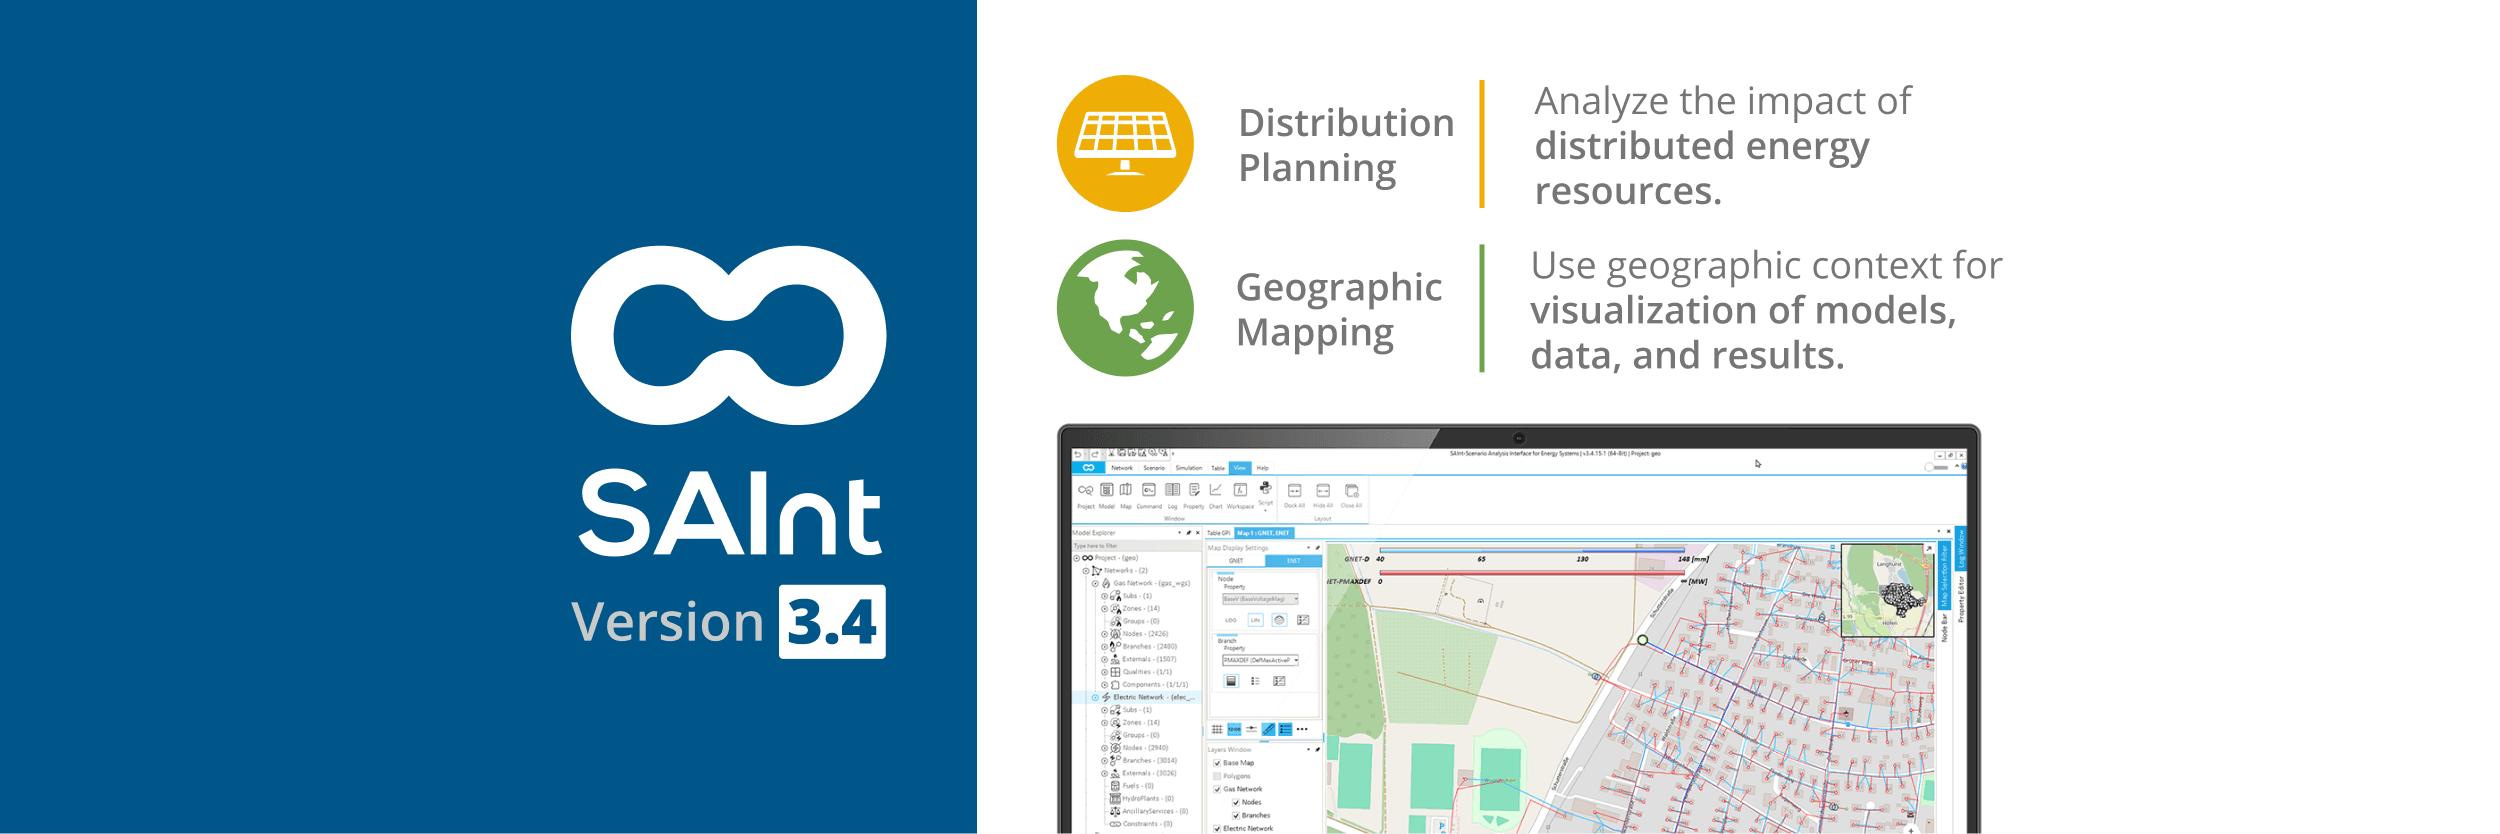2500x834 pixels.
Task: Click the Property window icon
Action: click(x=1194, y=491)
